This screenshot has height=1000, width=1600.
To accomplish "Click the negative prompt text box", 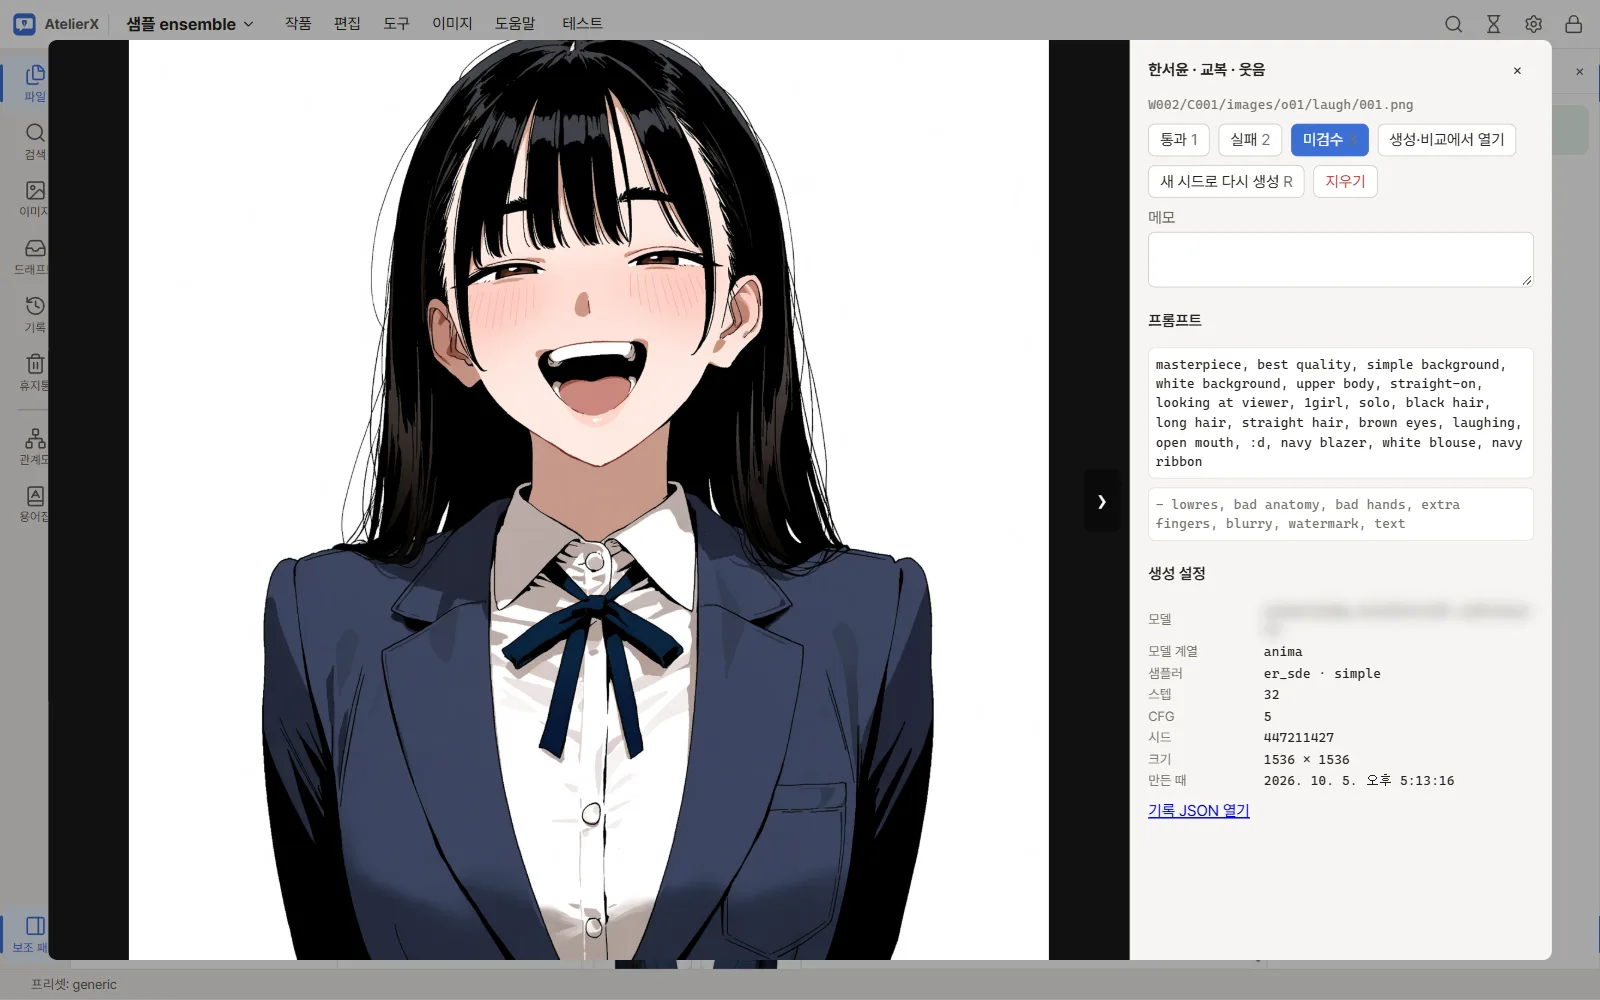I will pos(1340,514).
